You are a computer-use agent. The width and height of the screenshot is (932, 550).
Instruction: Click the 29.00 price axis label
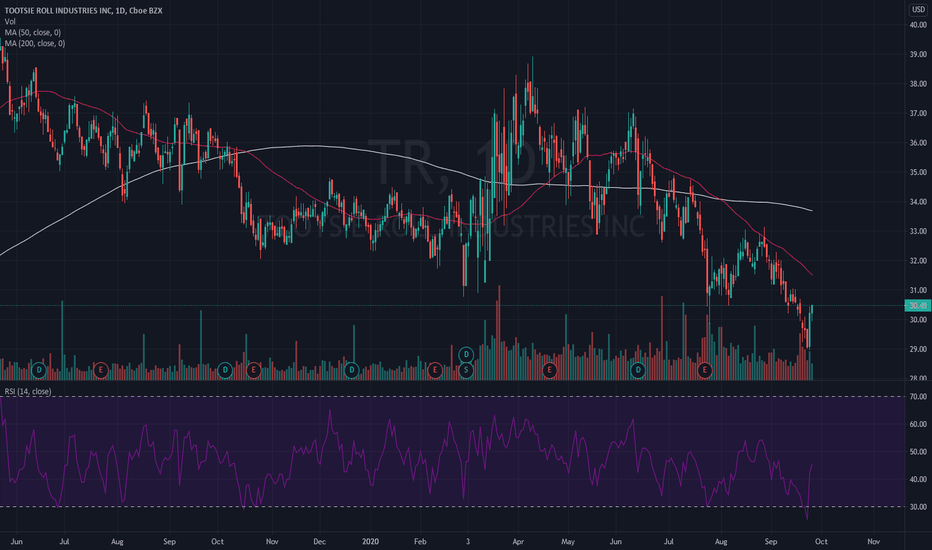[918, 349]
